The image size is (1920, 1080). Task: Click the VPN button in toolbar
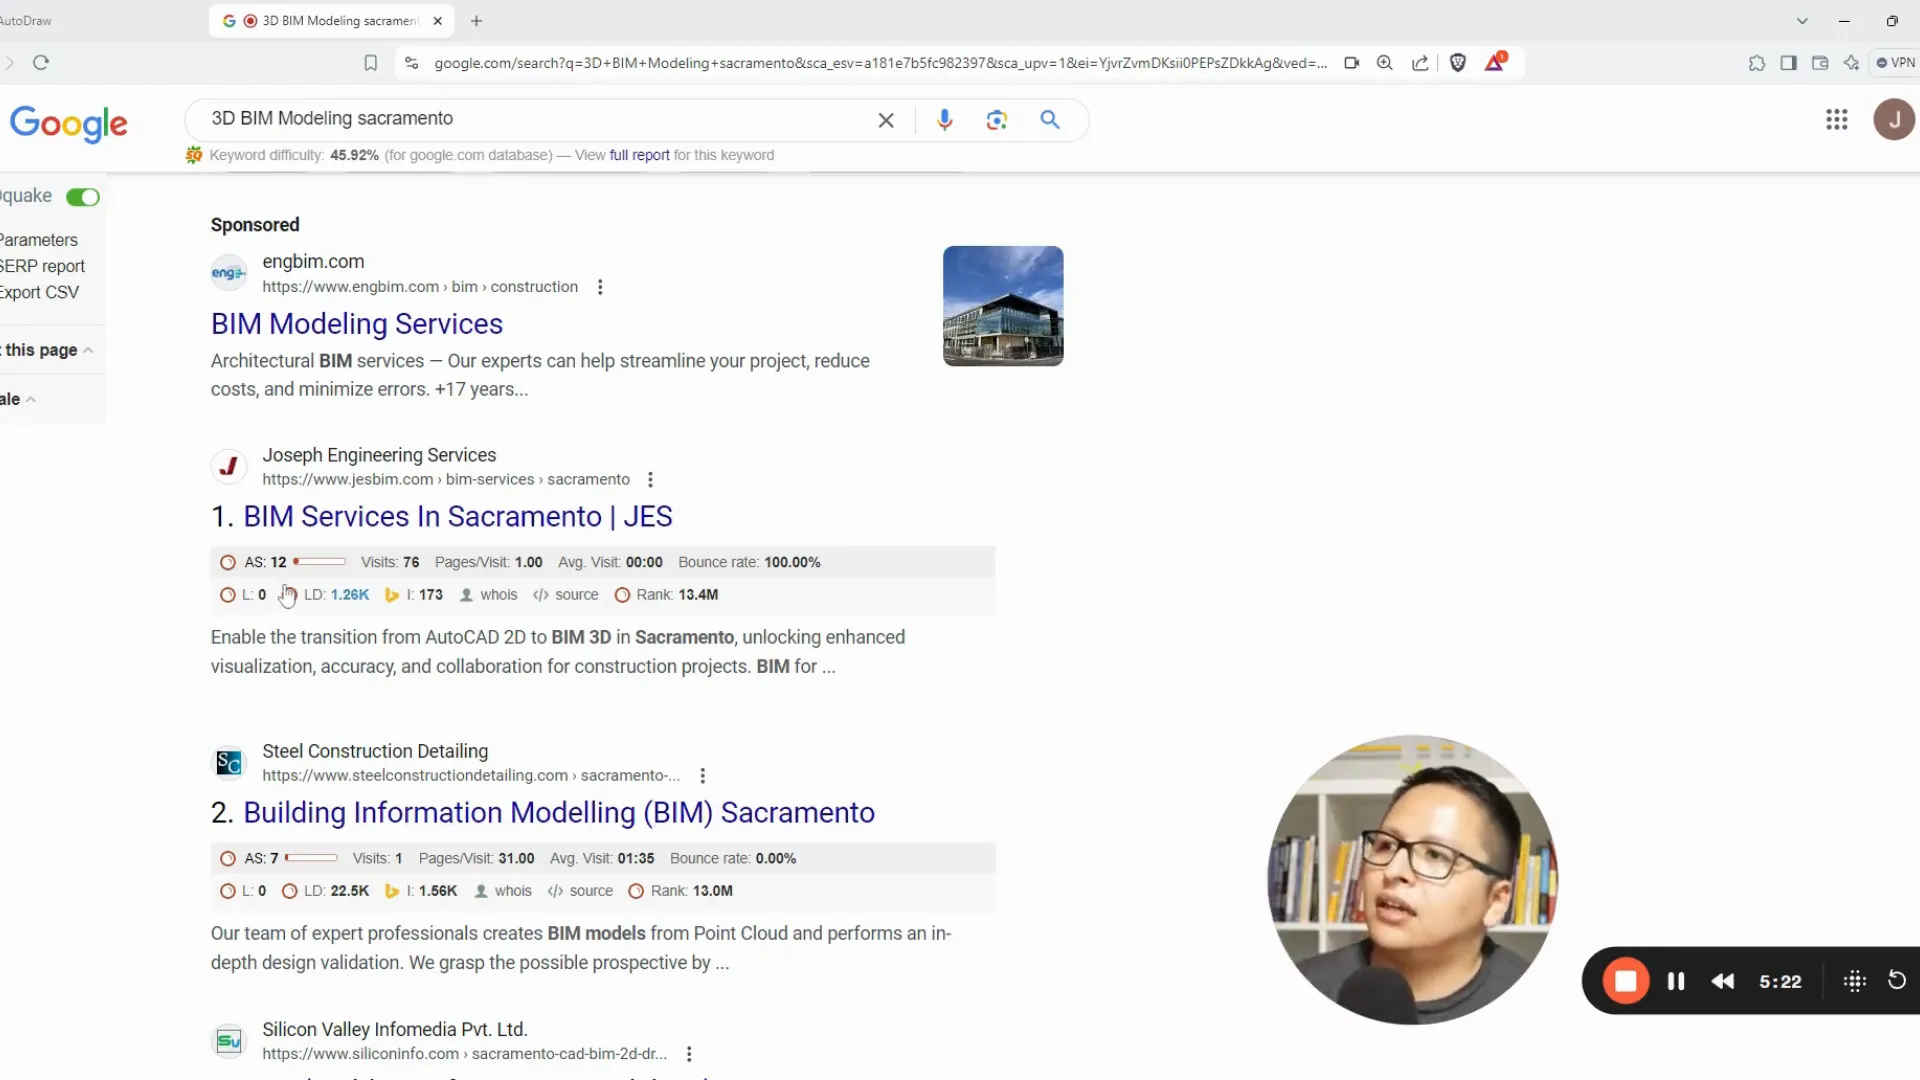click(x=1896, y=62)
